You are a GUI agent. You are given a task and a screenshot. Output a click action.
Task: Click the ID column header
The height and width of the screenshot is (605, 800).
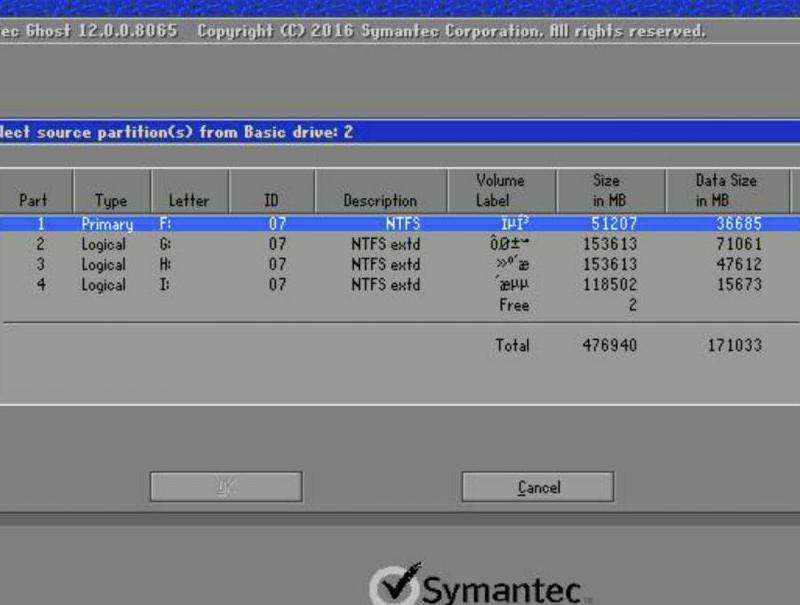coord(272,191)
